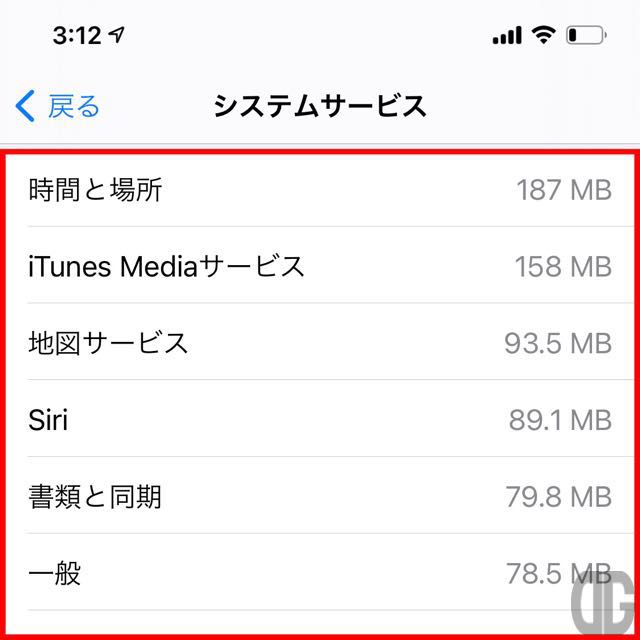This screenshot has width=640, height=640.
Task: Select the 書類と同期 row
Action: (320, 495)
